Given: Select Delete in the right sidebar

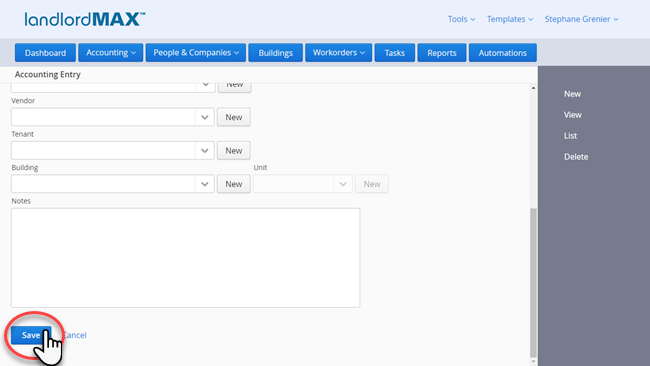Looking at the screenshot, I should (576, 157).
